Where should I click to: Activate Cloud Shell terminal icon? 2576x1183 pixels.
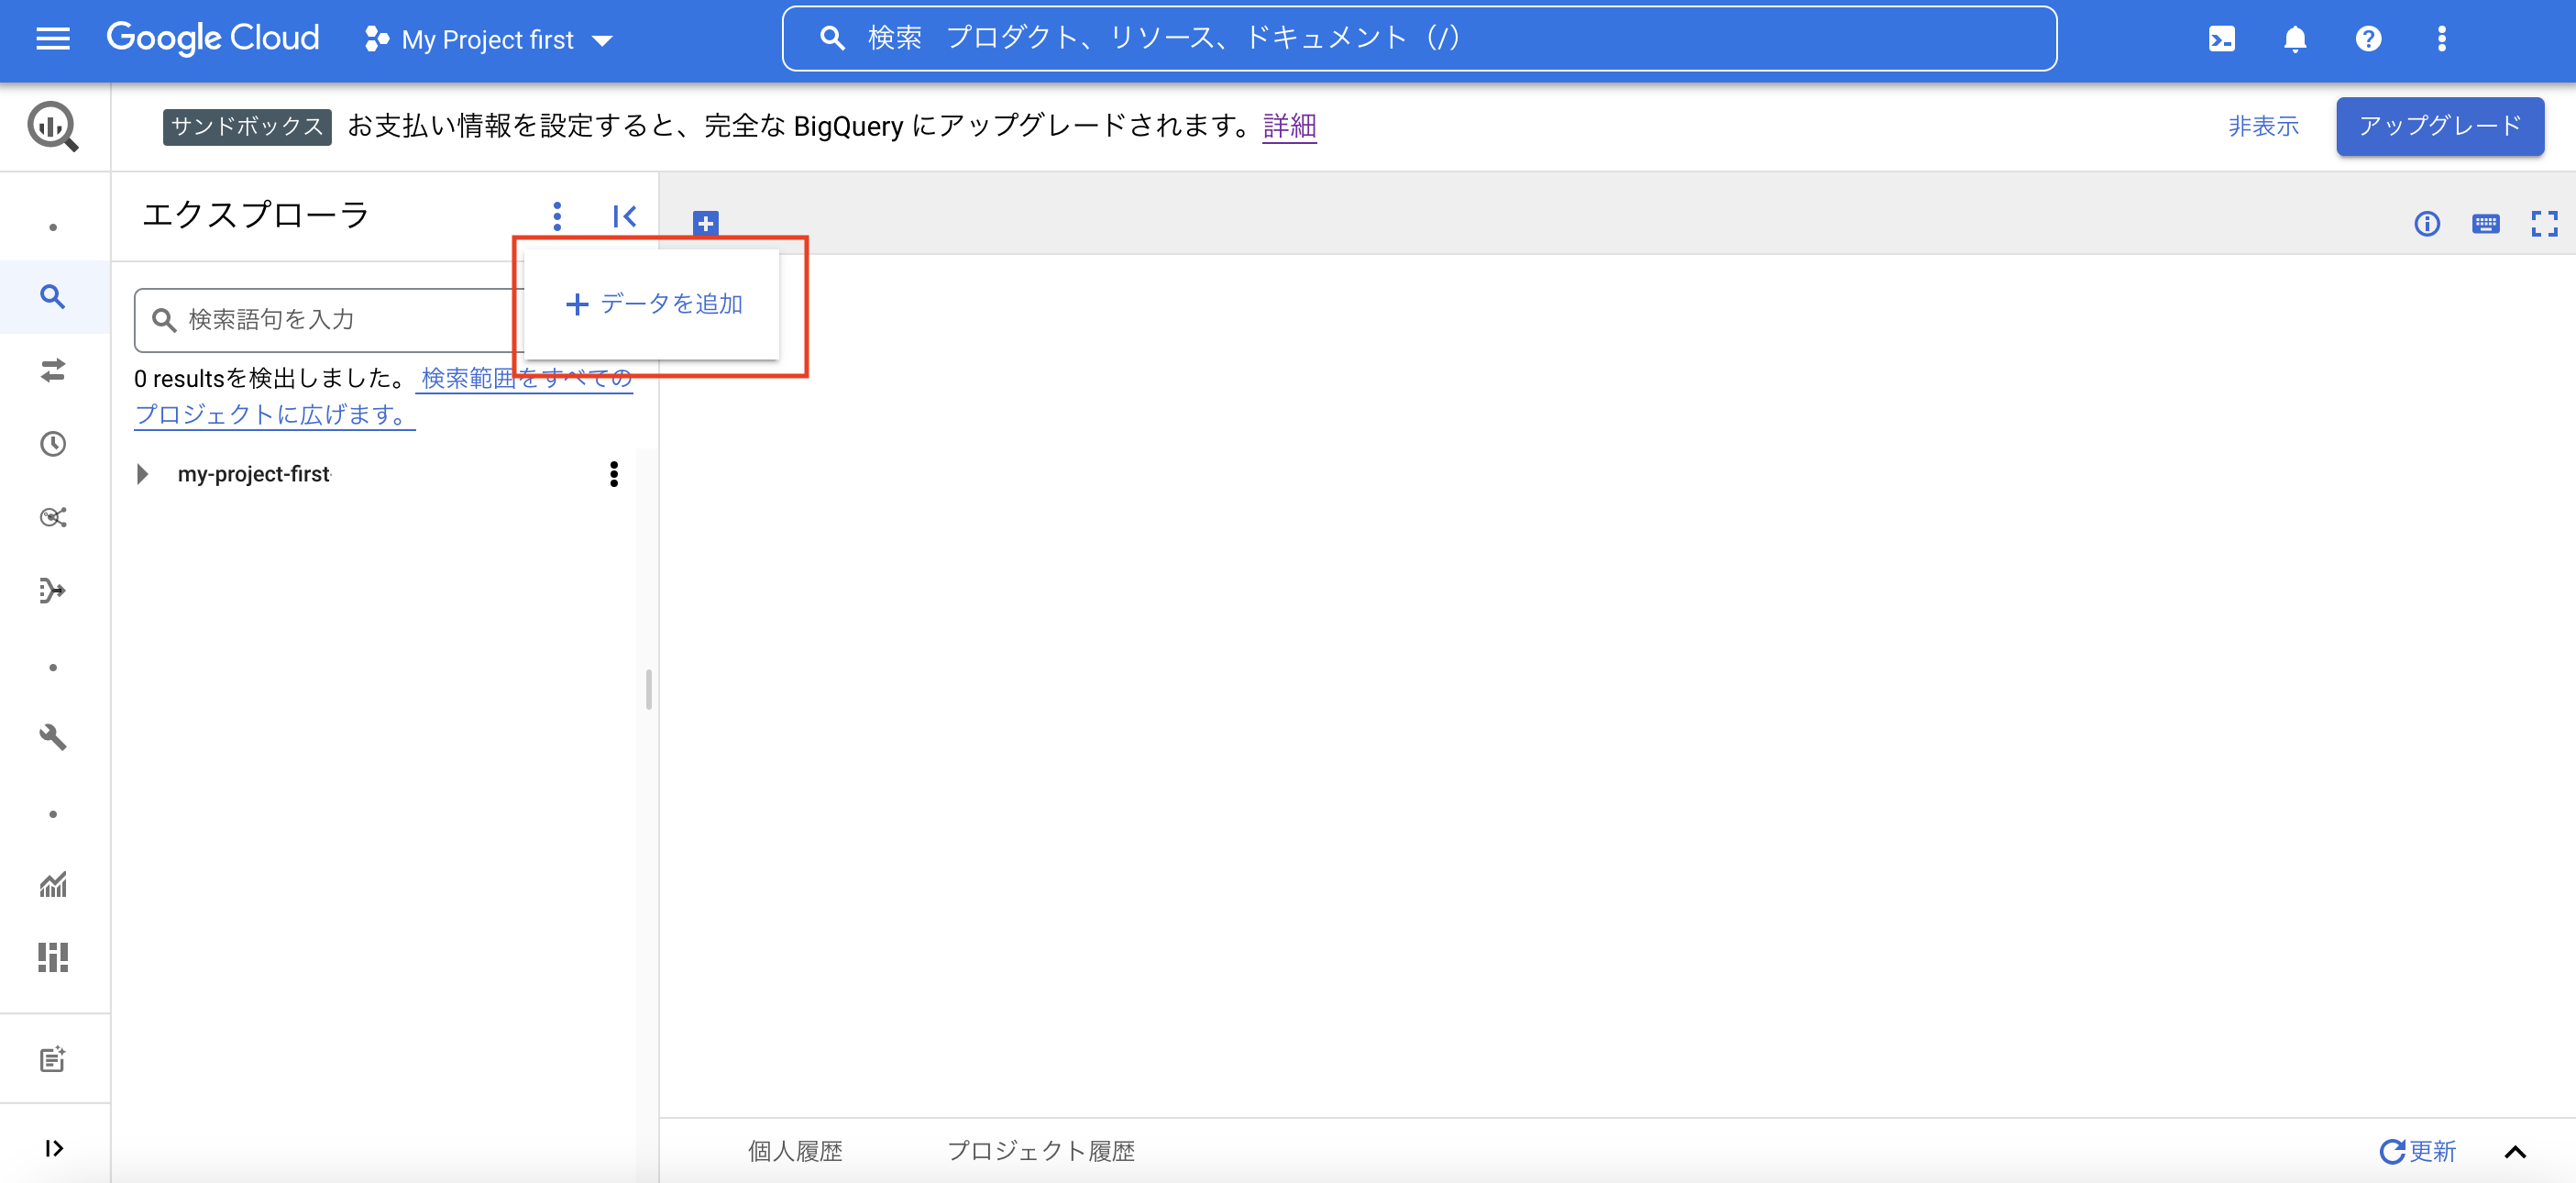[2221, 39]
